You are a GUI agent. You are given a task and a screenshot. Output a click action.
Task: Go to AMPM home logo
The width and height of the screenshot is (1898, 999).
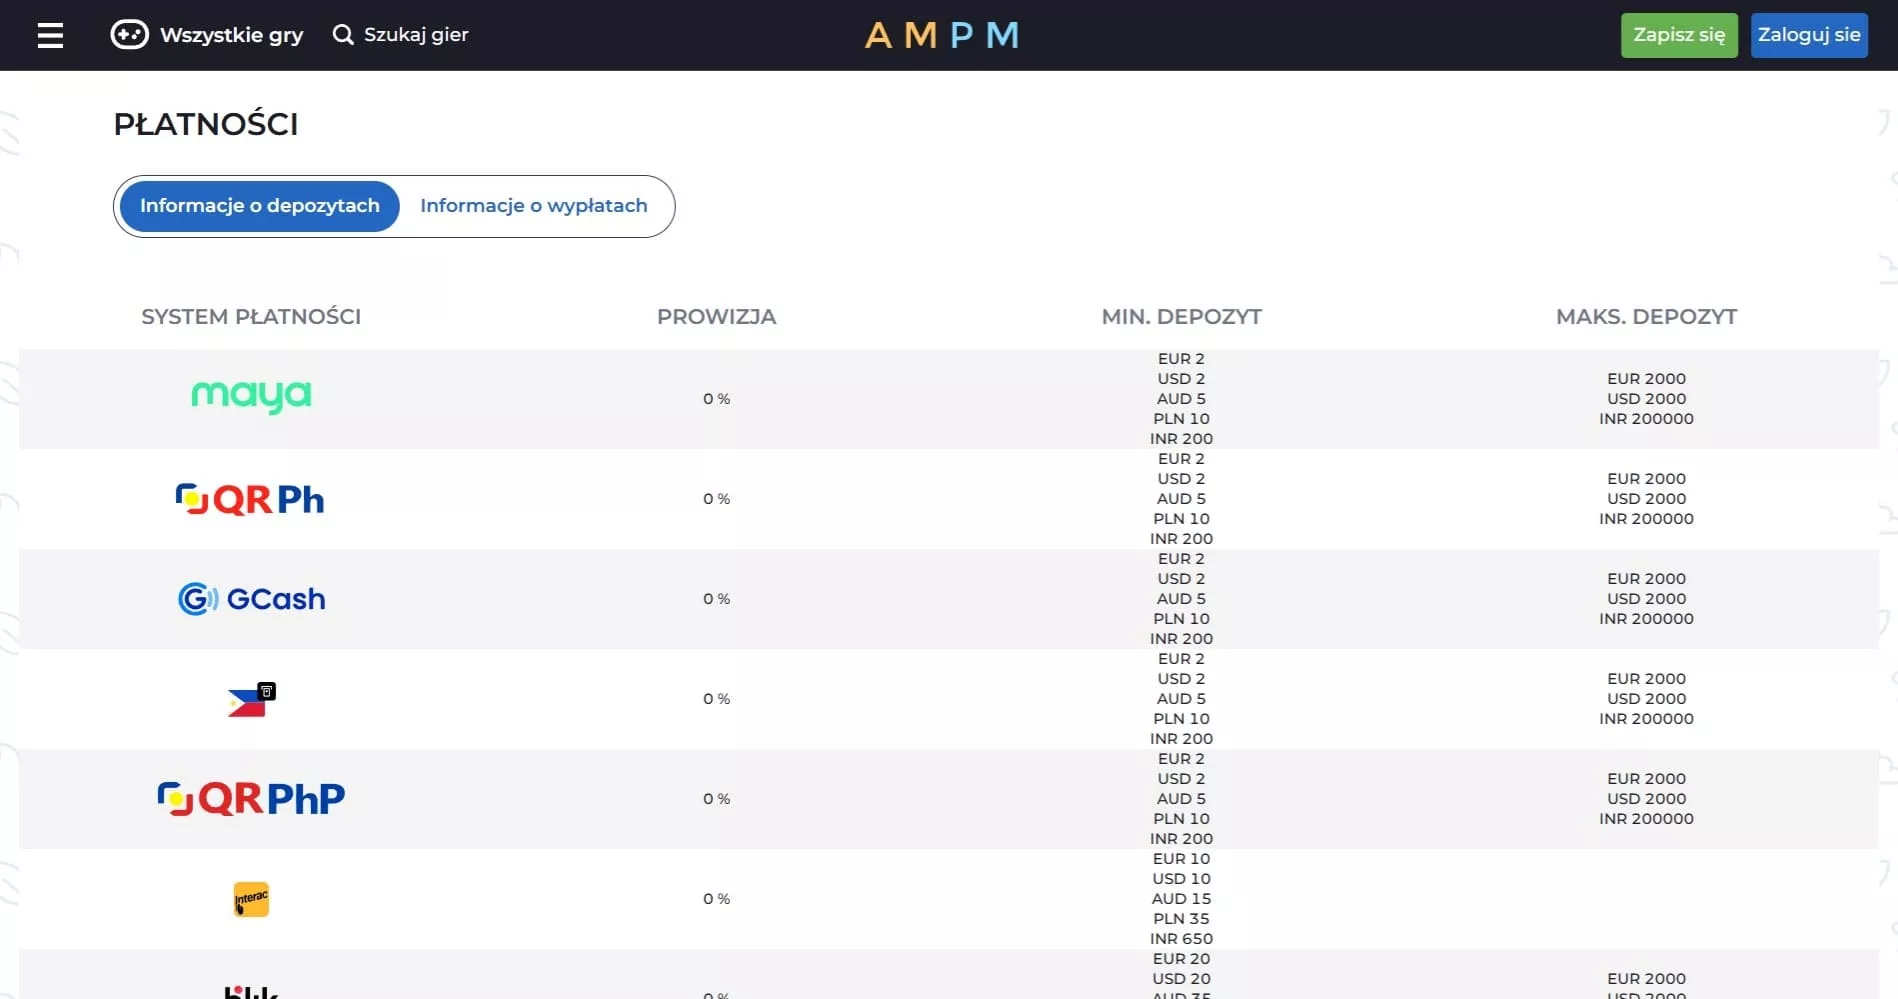[x=941, y=36]
